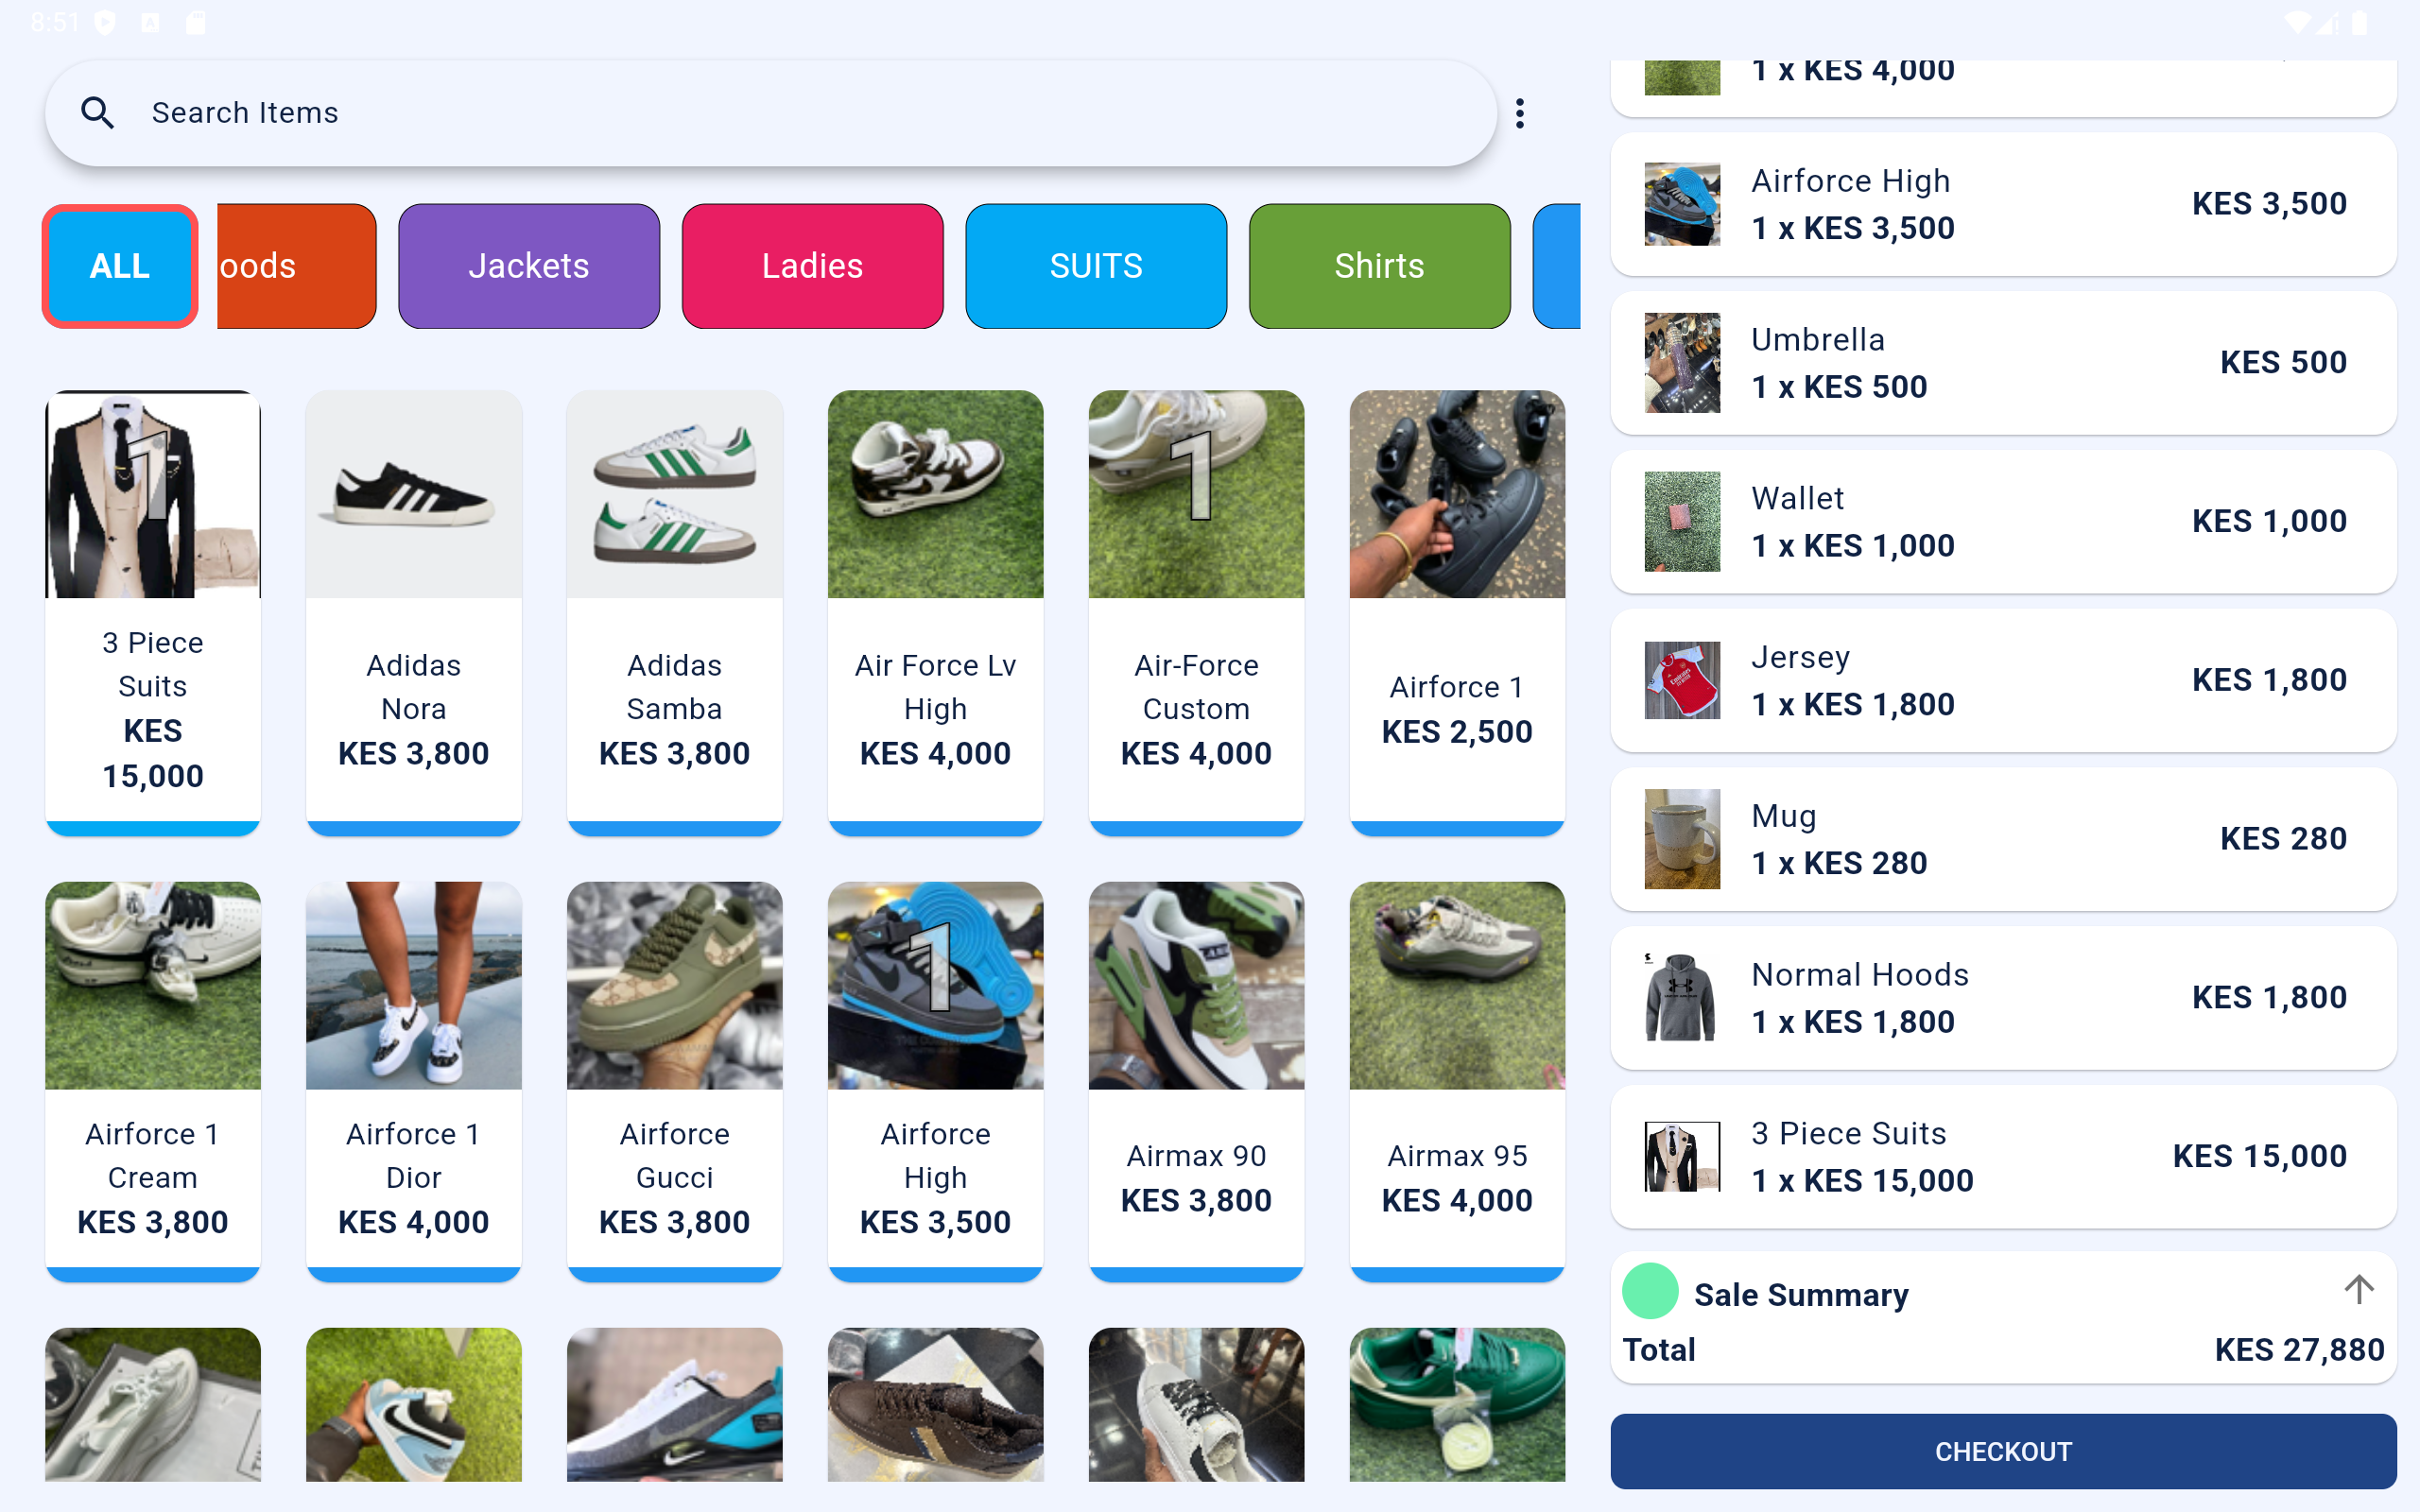Add Adidas Samba product to cart
The width and height of the screenshot is (2420, 1512).
[x=675, y=612]
